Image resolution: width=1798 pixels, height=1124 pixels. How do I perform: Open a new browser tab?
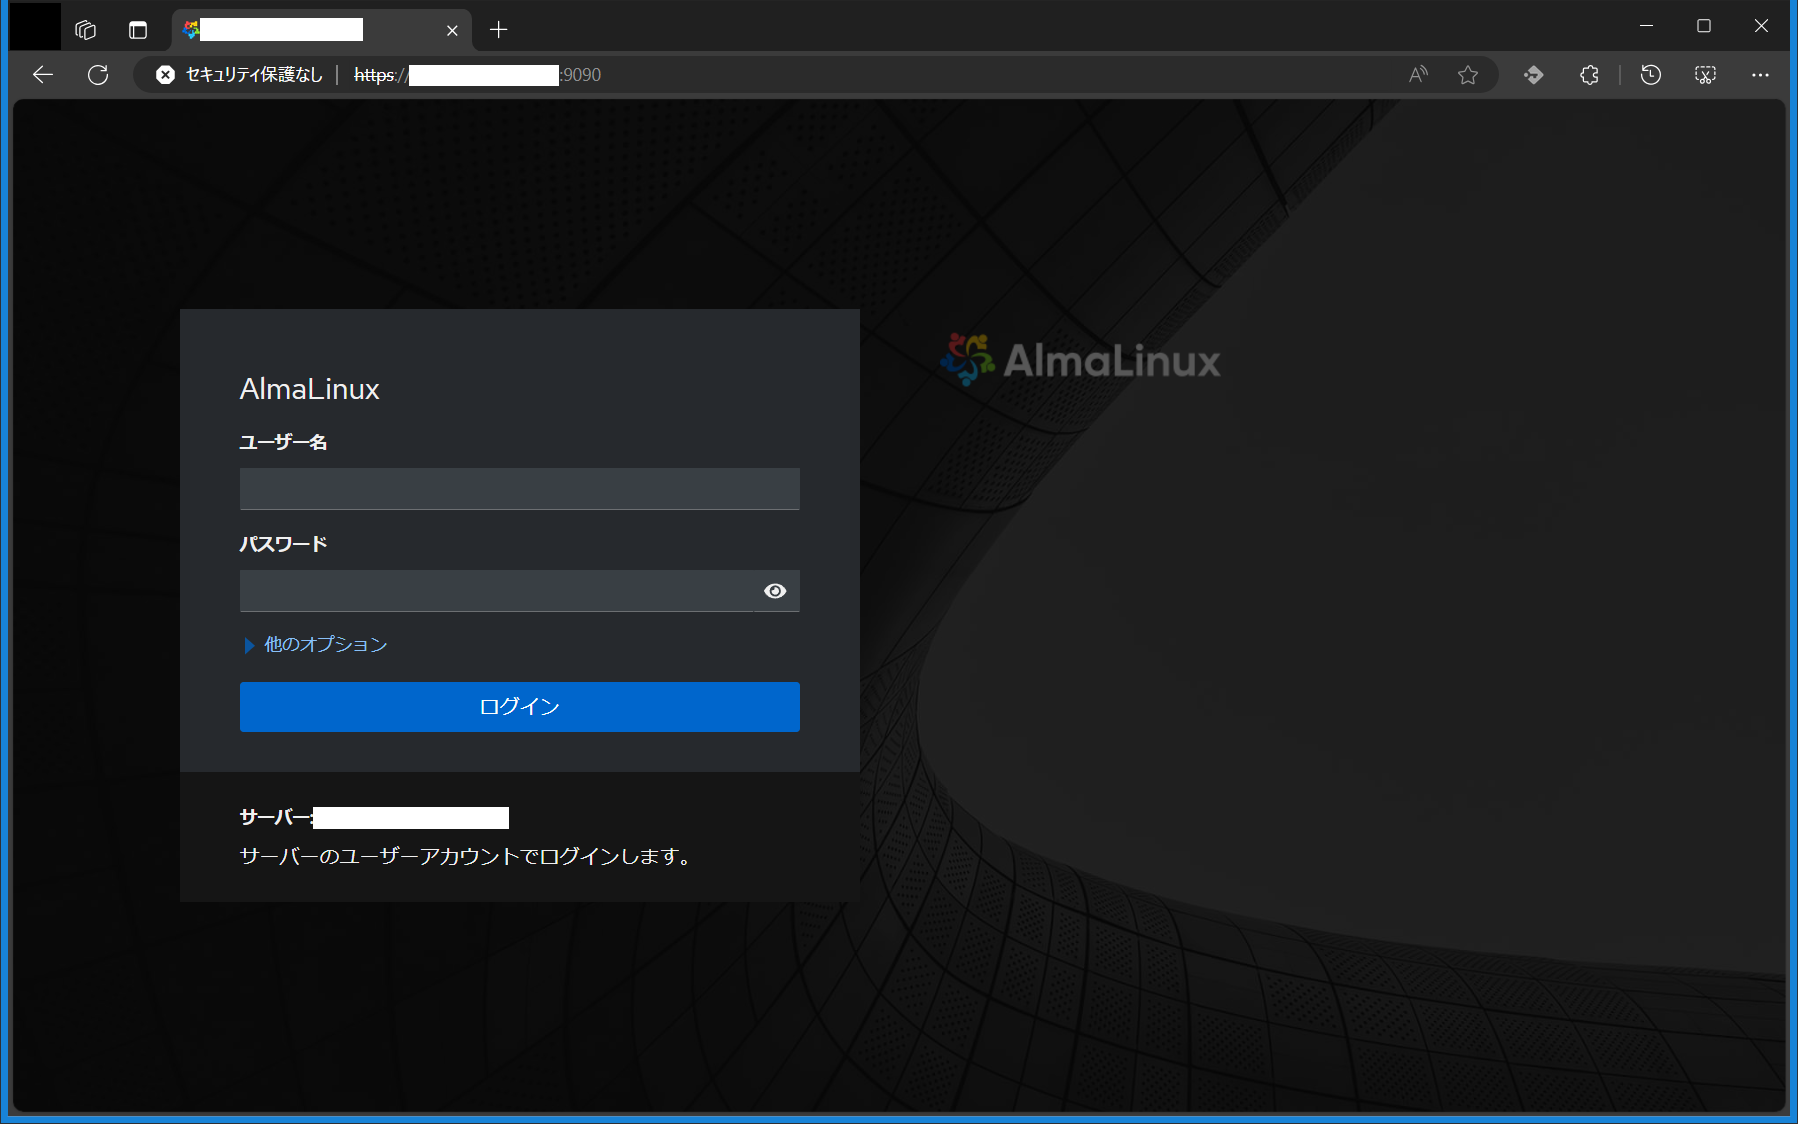click(x=498, y=29)
